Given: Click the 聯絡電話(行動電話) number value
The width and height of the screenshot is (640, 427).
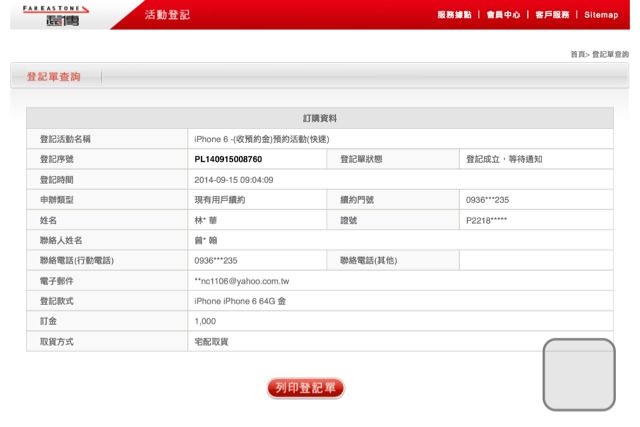Looking at the screenshot, I should tap(216, 260).
